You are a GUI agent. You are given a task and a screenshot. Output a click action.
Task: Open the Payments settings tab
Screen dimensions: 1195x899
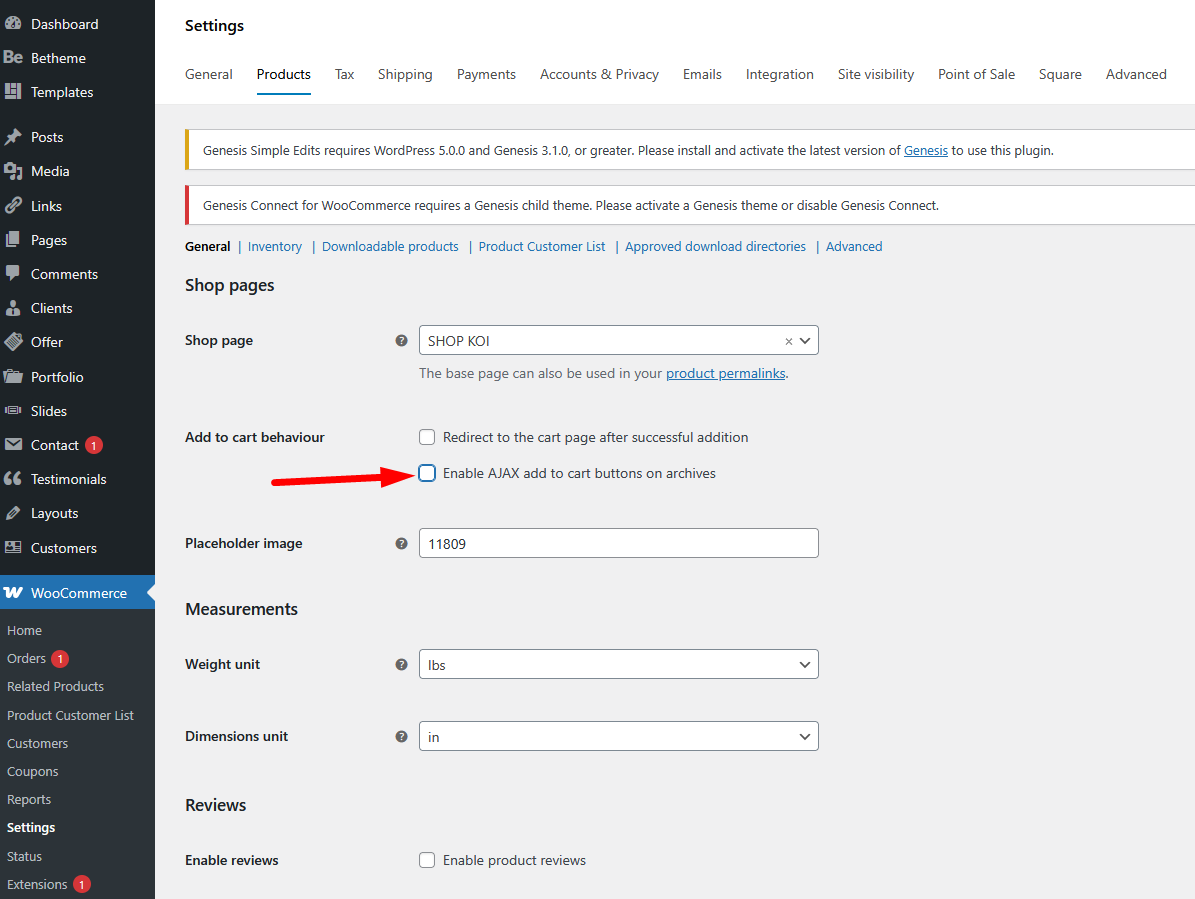[486, 75]
